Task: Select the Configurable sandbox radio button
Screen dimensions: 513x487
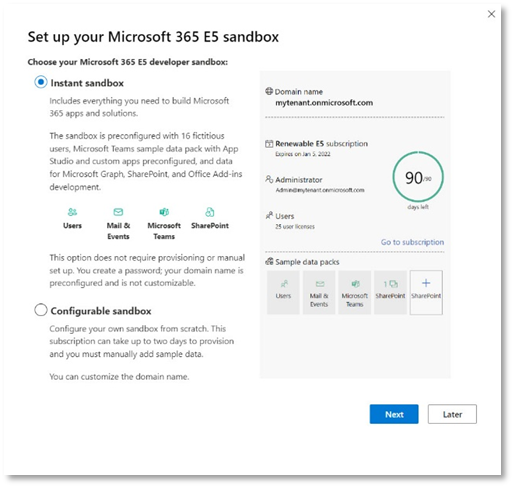Action: click(x=41, y=310)
